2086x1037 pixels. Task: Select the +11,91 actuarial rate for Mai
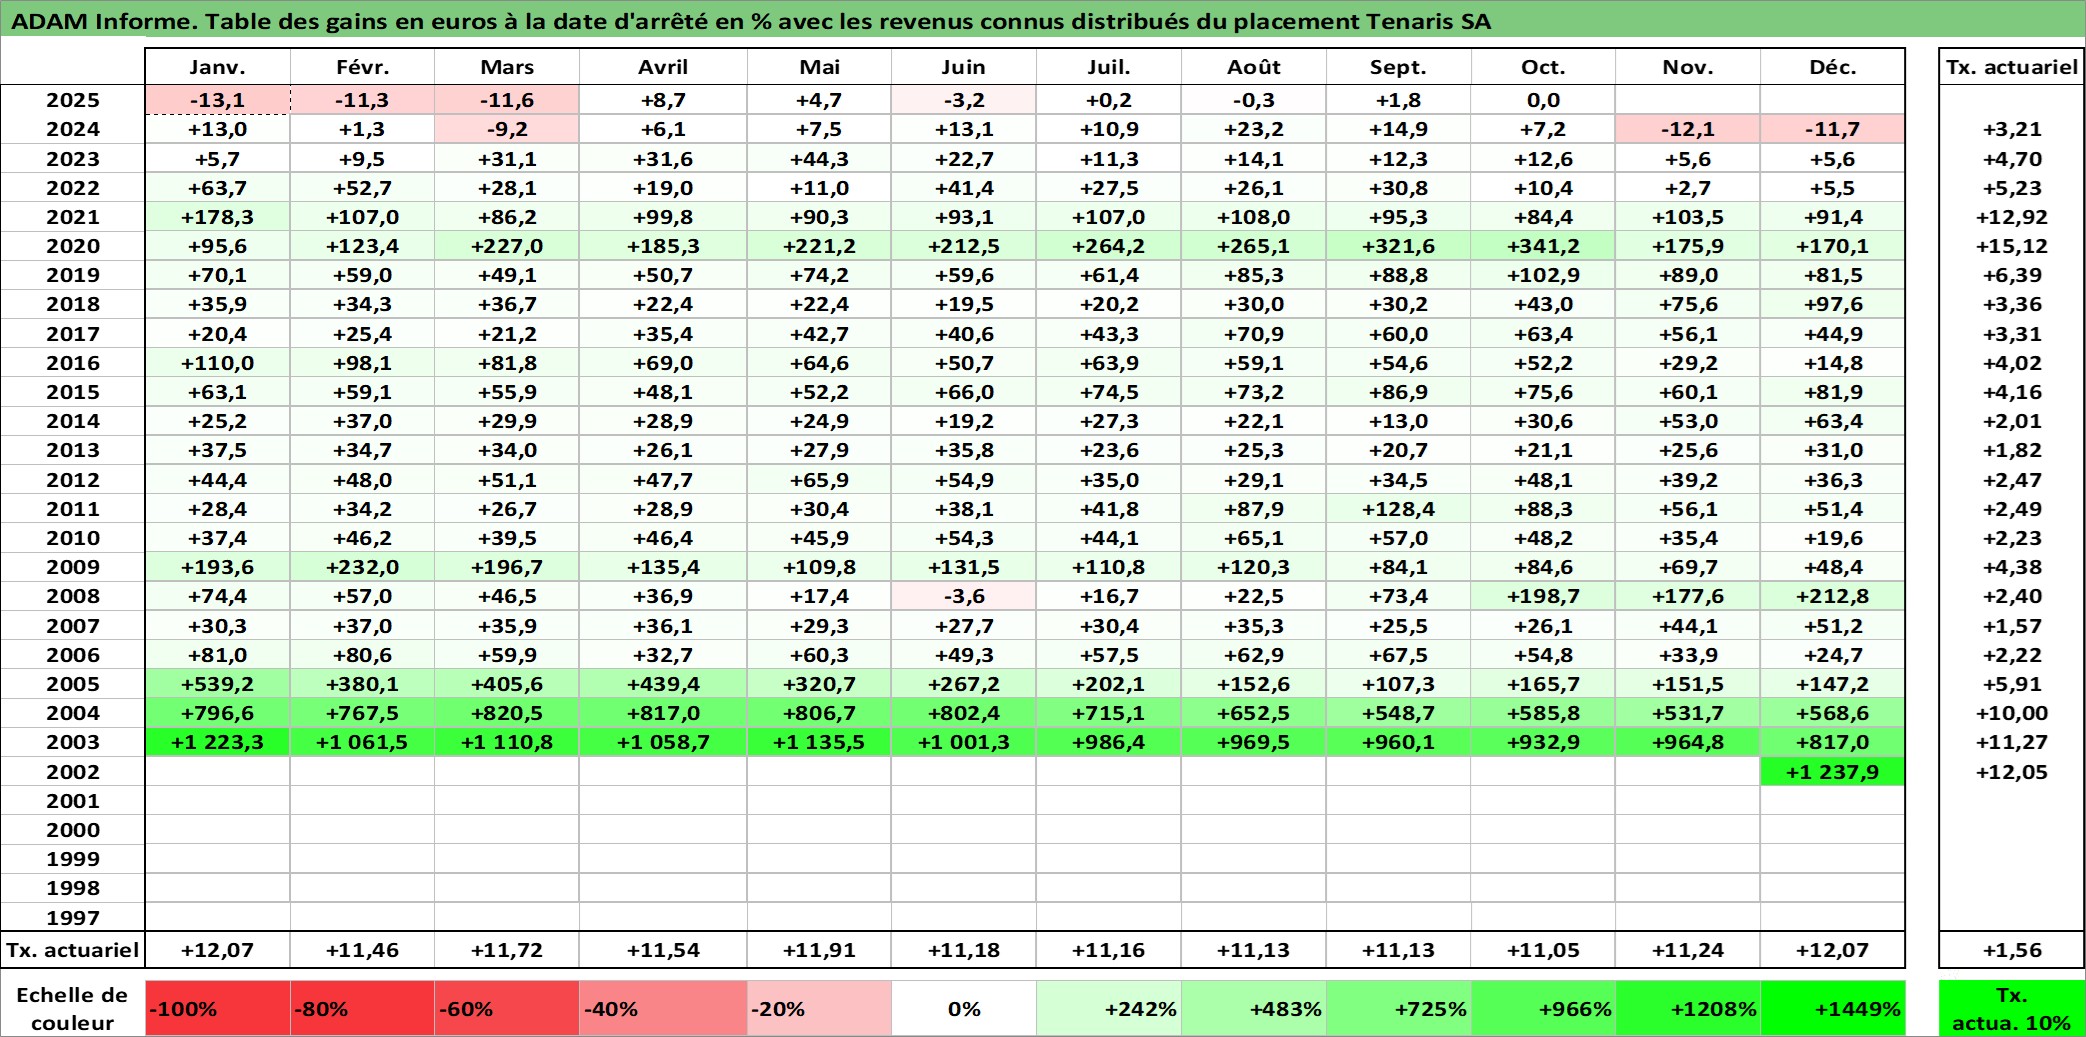click(x=819, y=950)
